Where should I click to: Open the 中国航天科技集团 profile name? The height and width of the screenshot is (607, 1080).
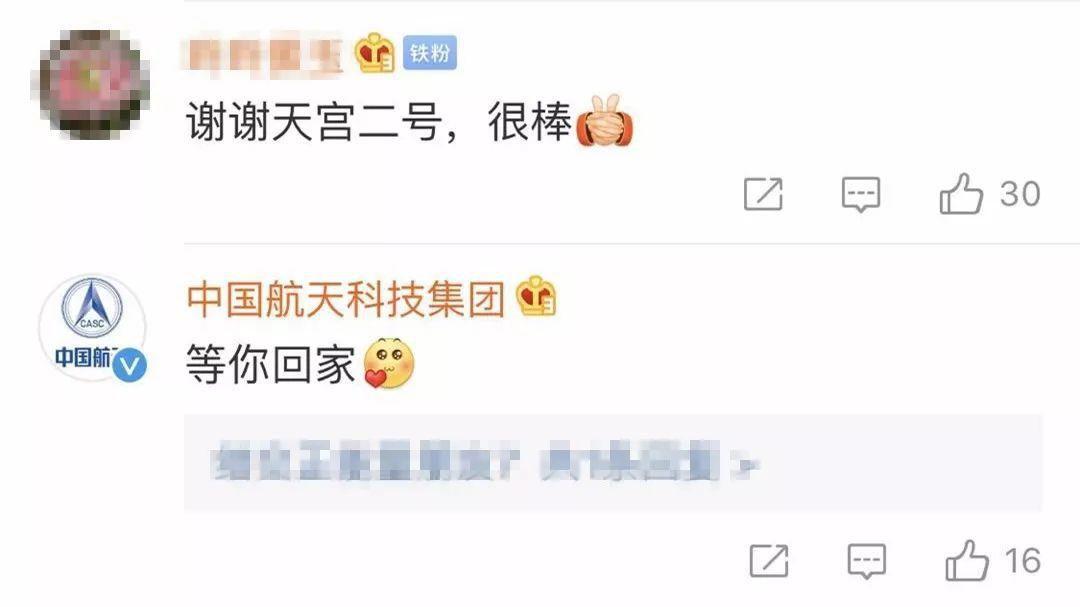tap(346, 299)
